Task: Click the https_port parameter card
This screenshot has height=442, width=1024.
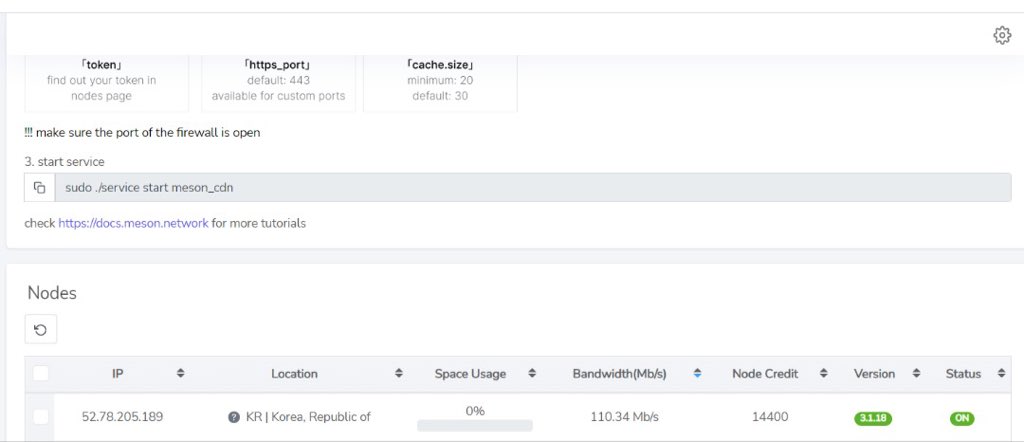Action: pos(278,84)
